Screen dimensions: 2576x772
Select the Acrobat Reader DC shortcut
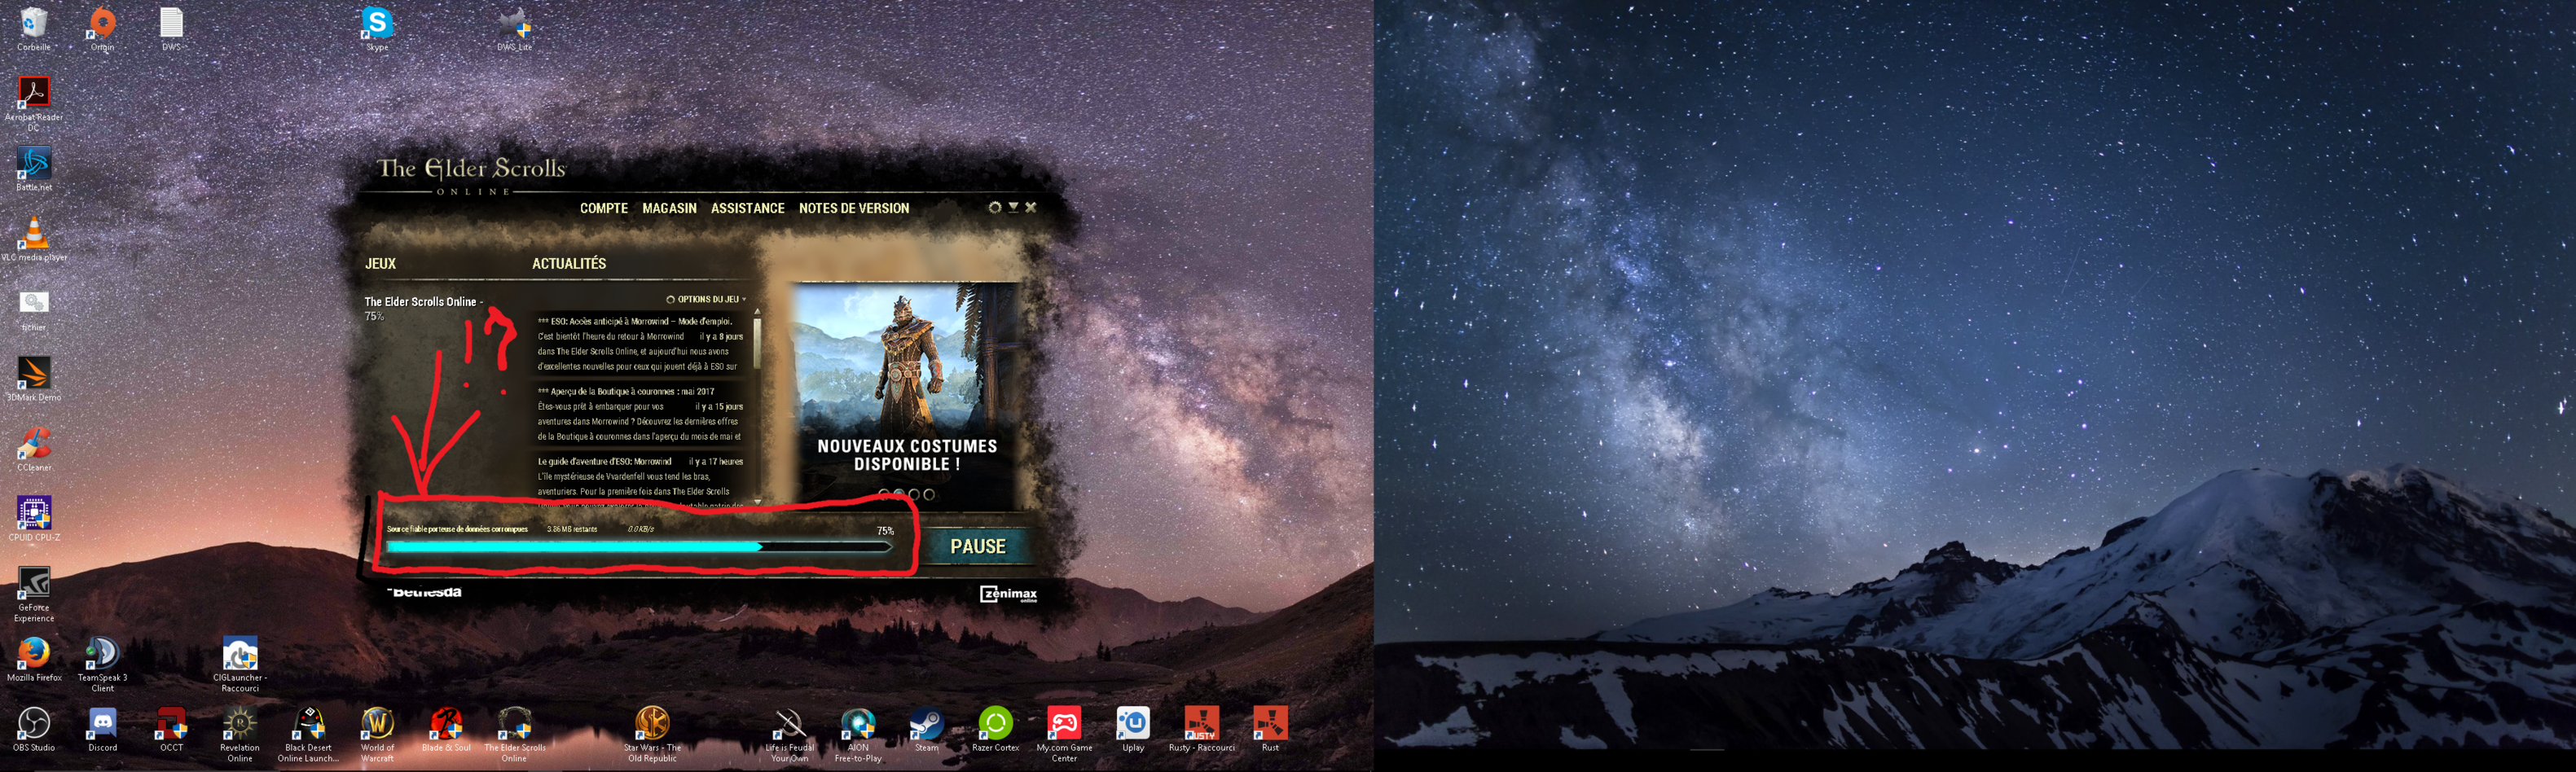click(x=34, y=104)
